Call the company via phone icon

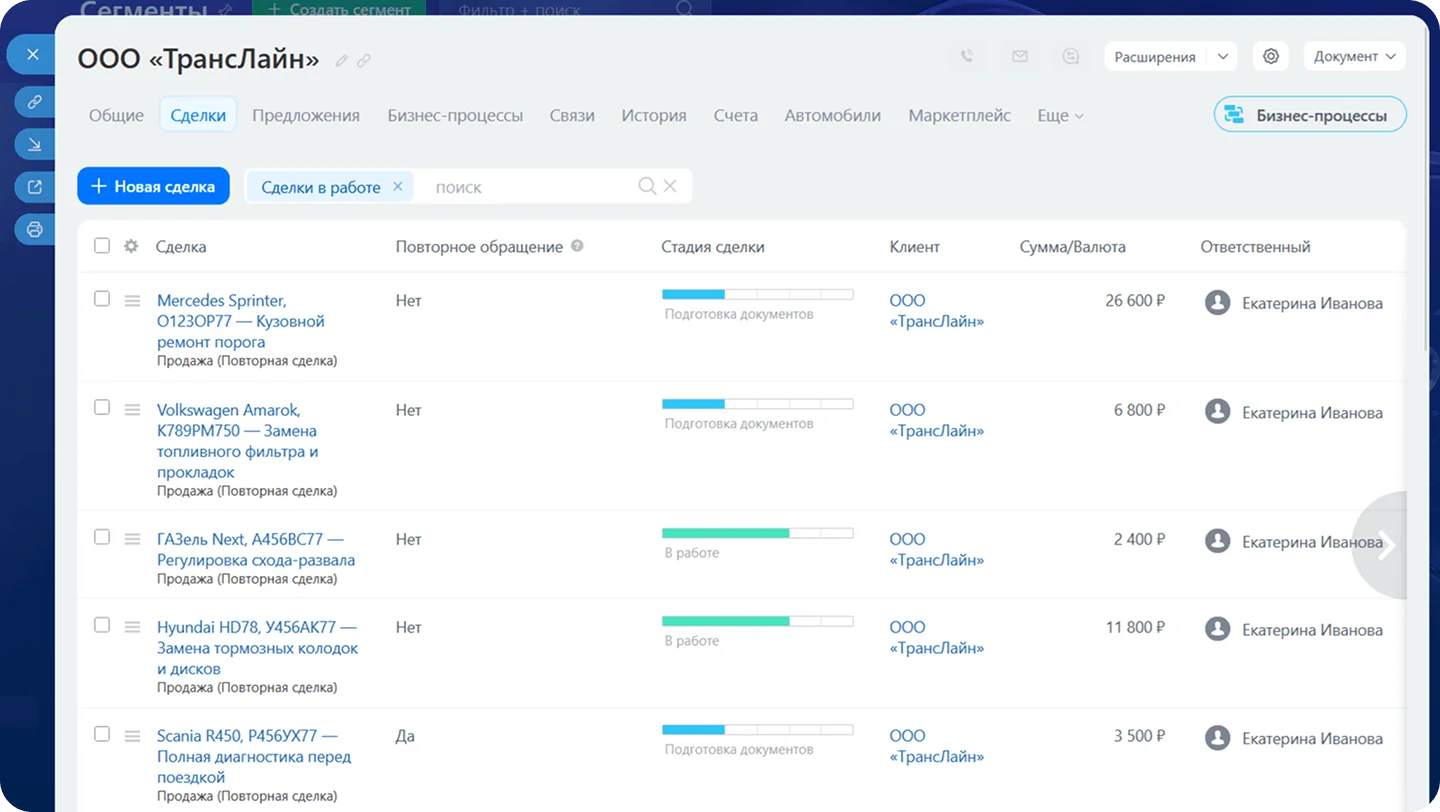(x=967, y=57)
